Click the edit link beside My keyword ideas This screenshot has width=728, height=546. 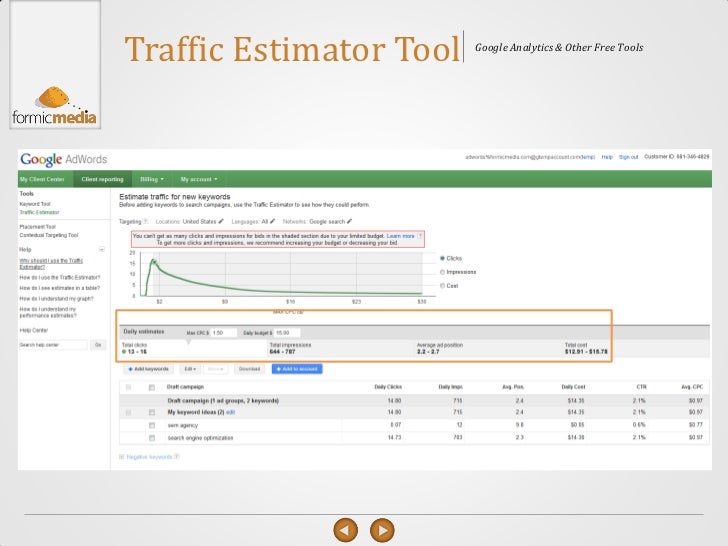pos(230,412)
